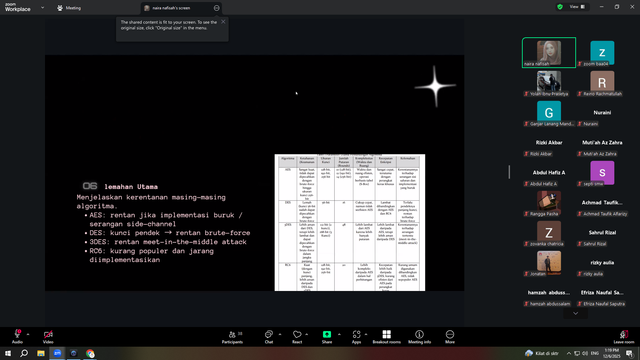
Task: Click the green encryption shield icon
Action: (x=560, y=7)
